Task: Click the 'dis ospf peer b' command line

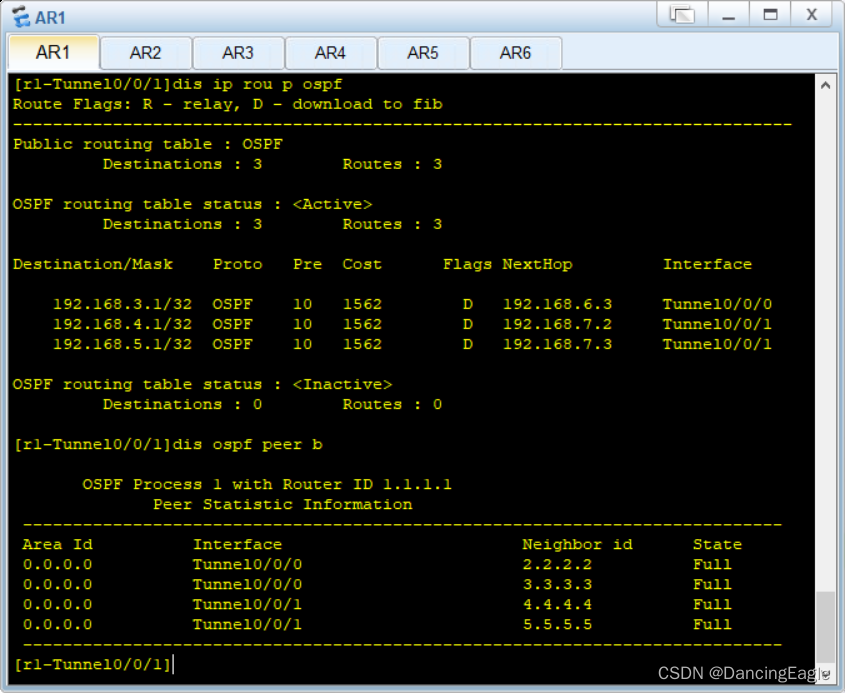Action: pos(168,445)
